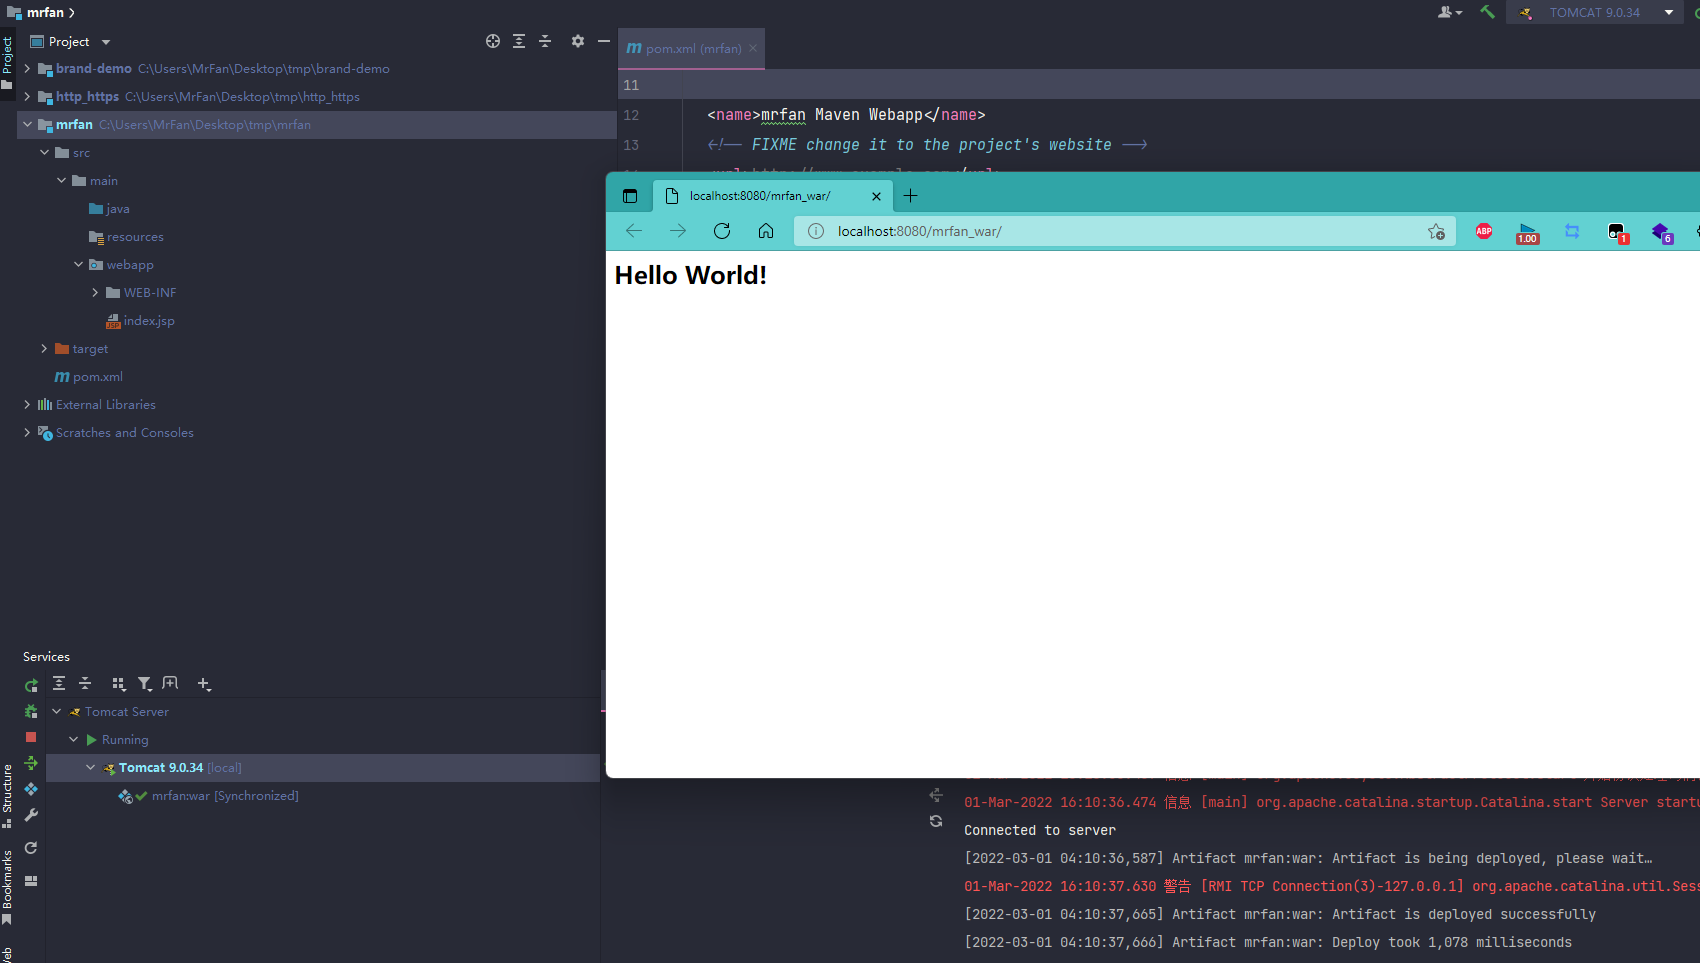This screenshot has height=963, width=1700.
Task: Click the Add Service plus icon
Action: pos(204,684)
